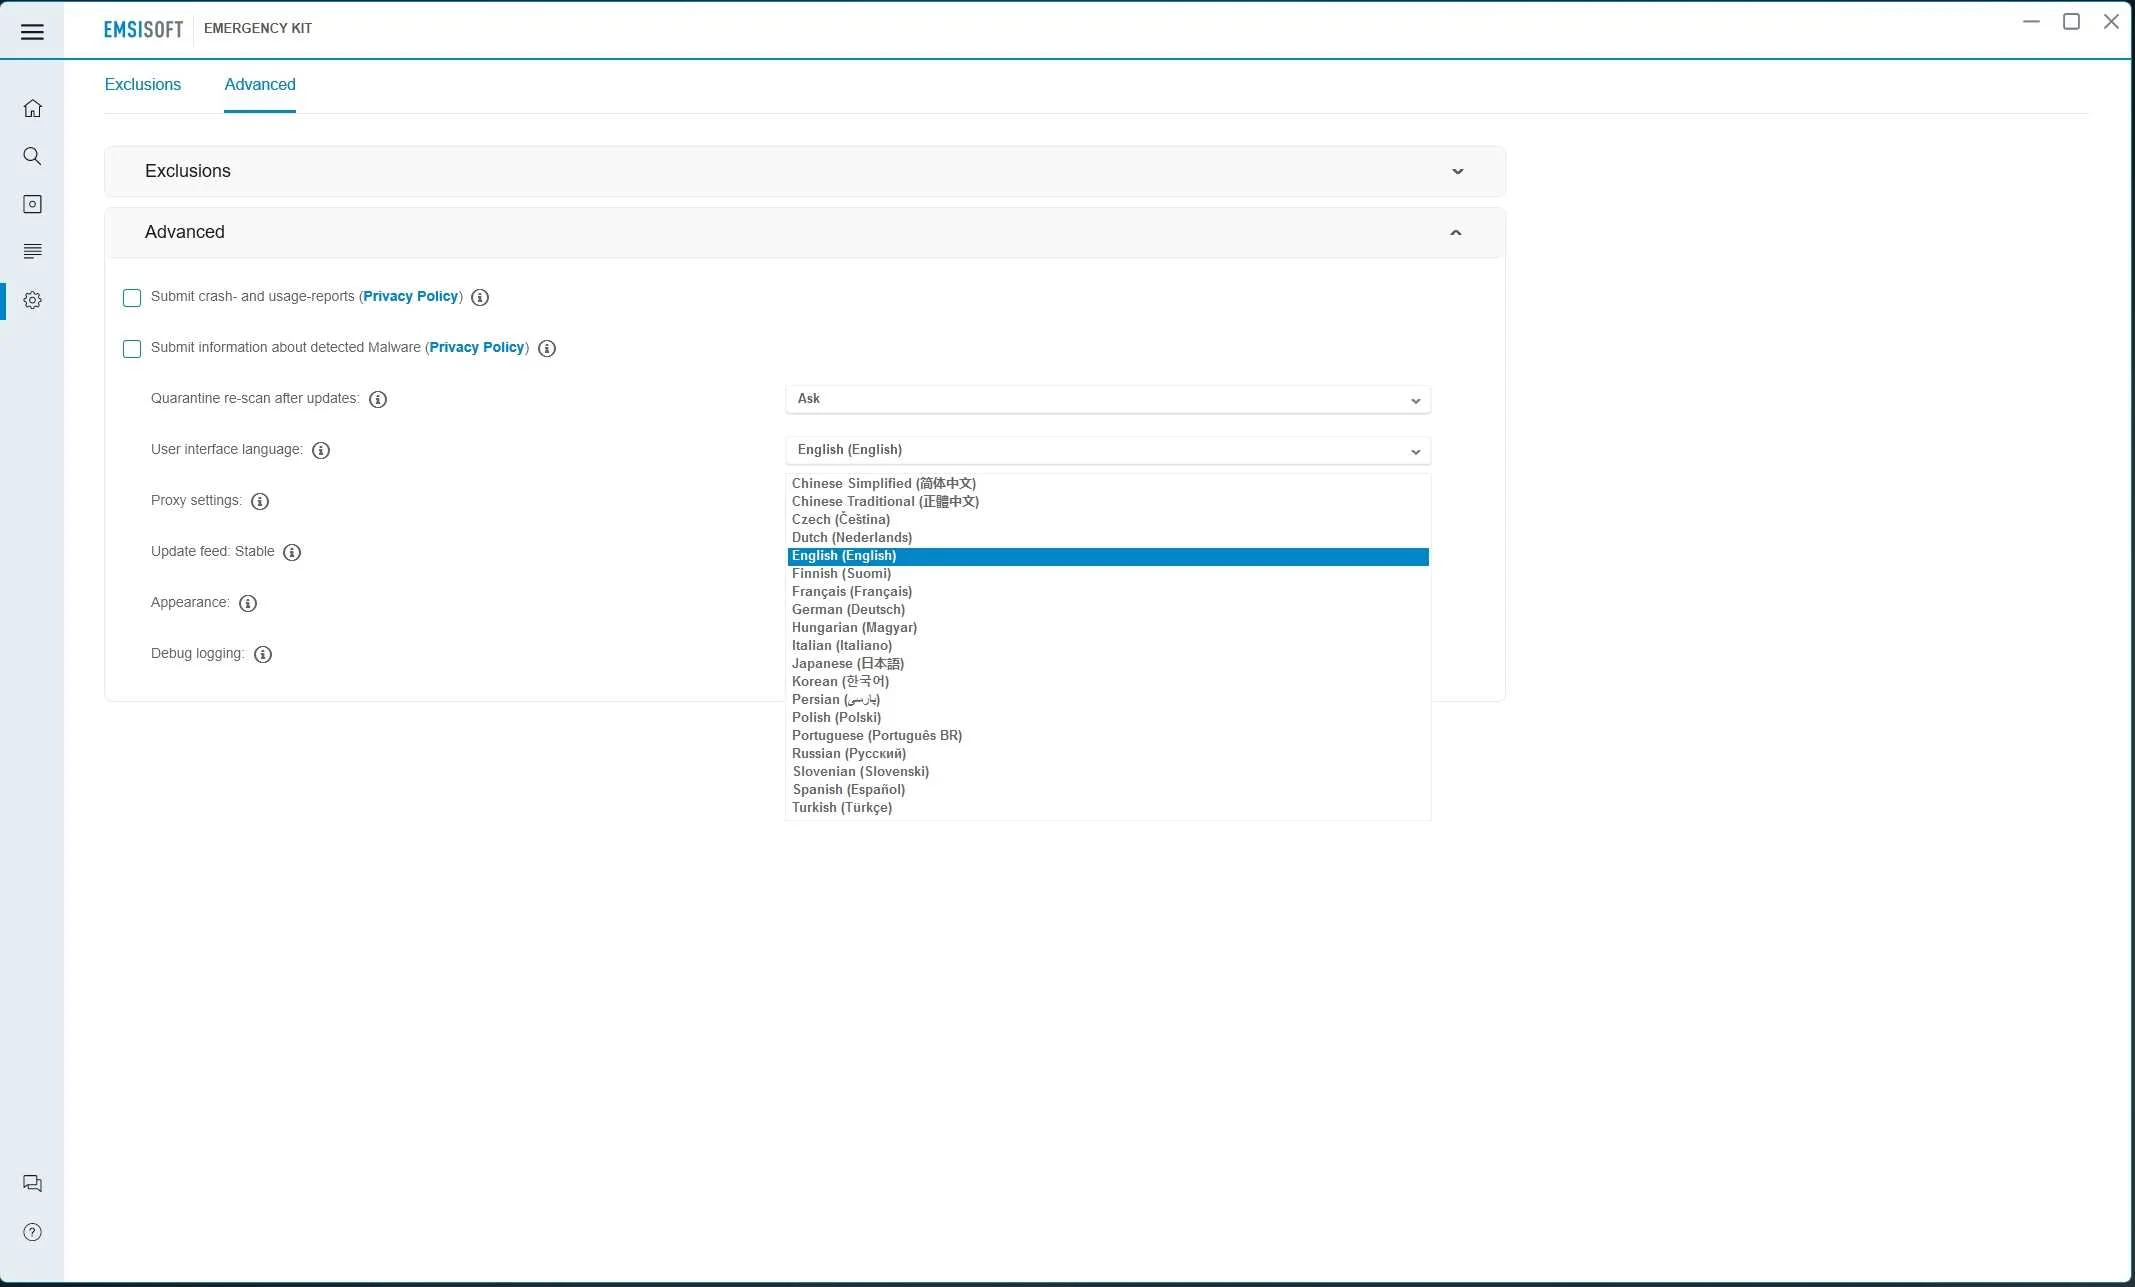Open Privacy Policy link for crash reports

pyautogui.click(x=410, y=297)
